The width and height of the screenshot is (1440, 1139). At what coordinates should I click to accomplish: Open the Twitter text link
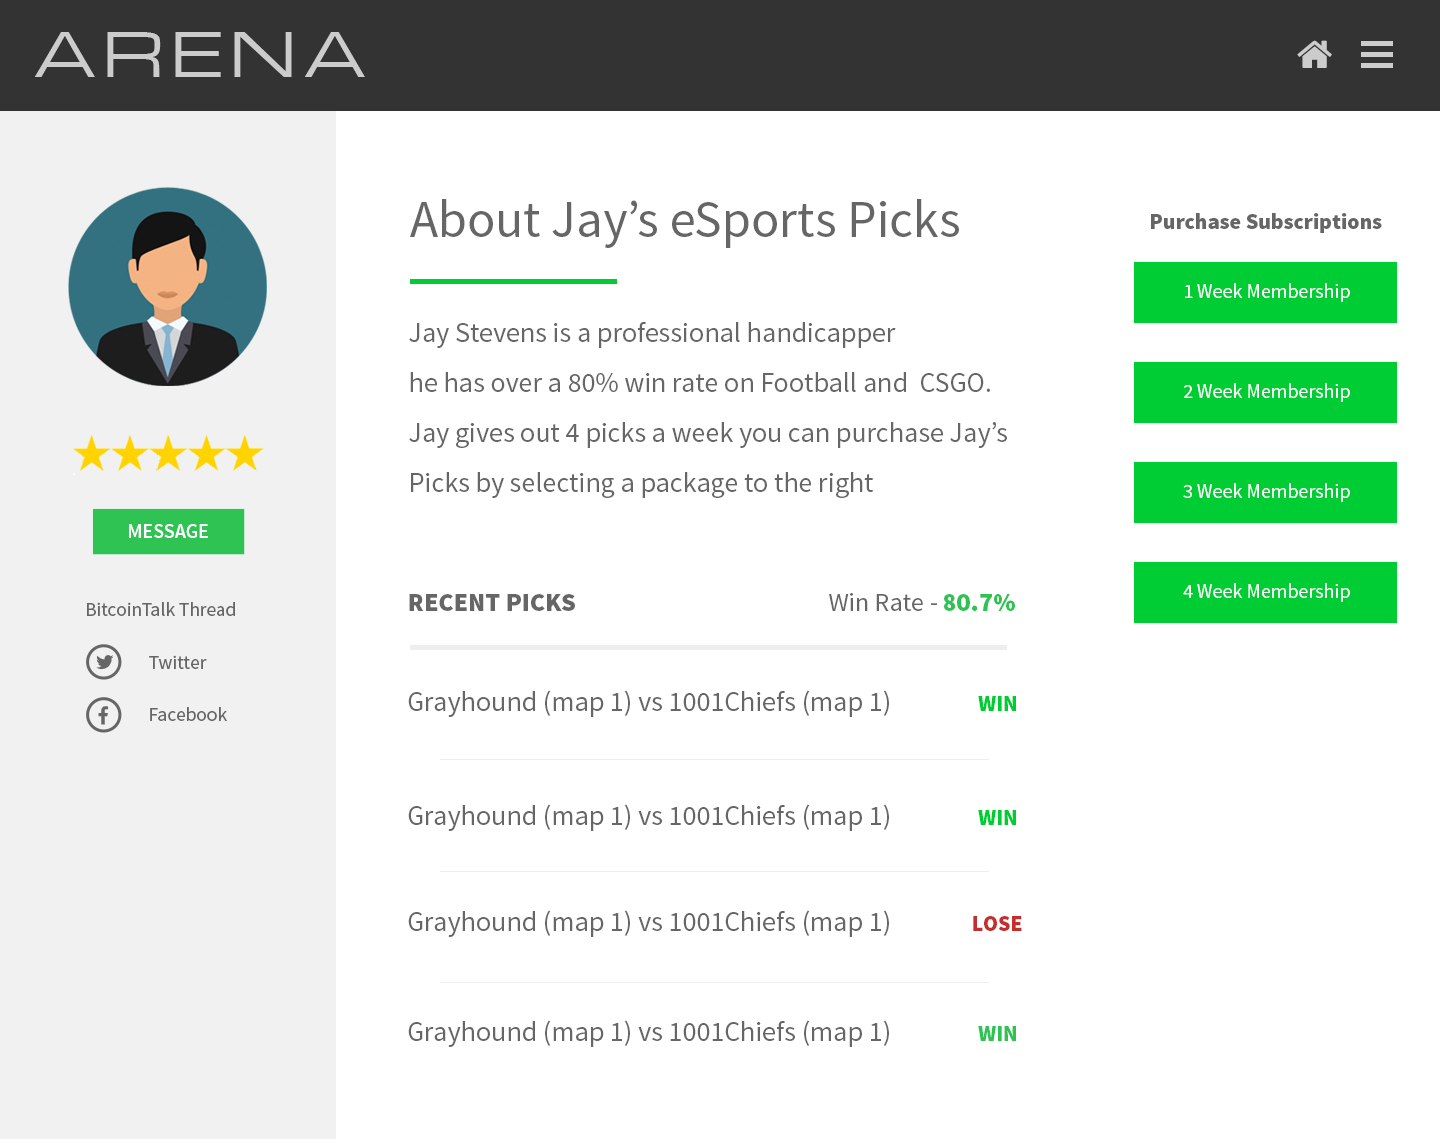[177, 662]
